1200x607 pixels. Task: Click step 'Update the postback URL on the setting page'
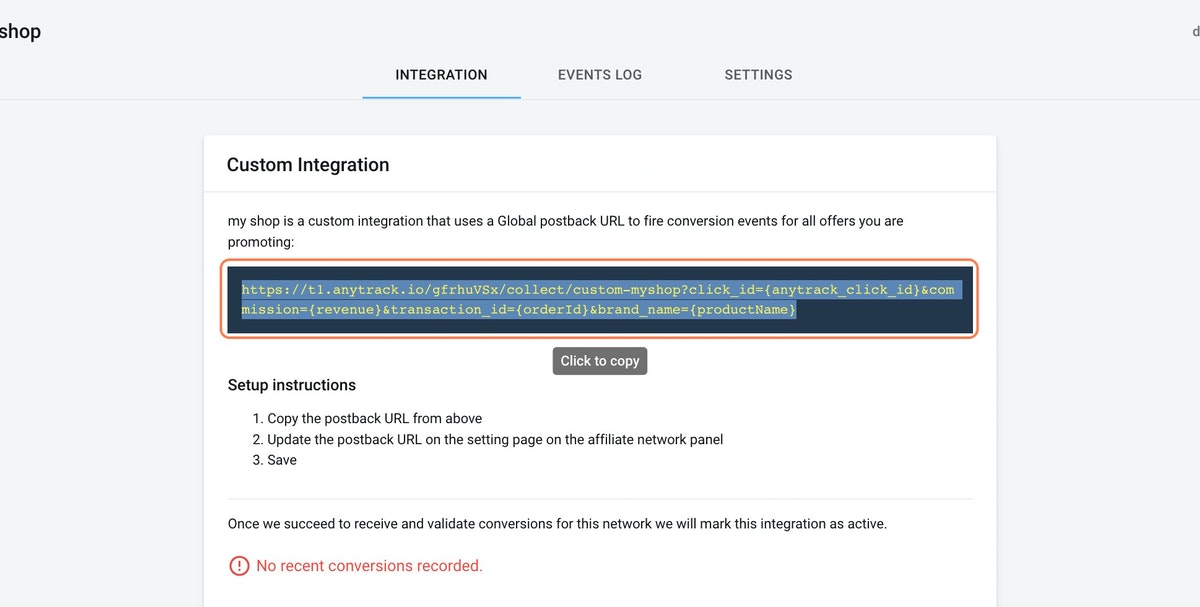pyautogui.click(x=495, y=439)
